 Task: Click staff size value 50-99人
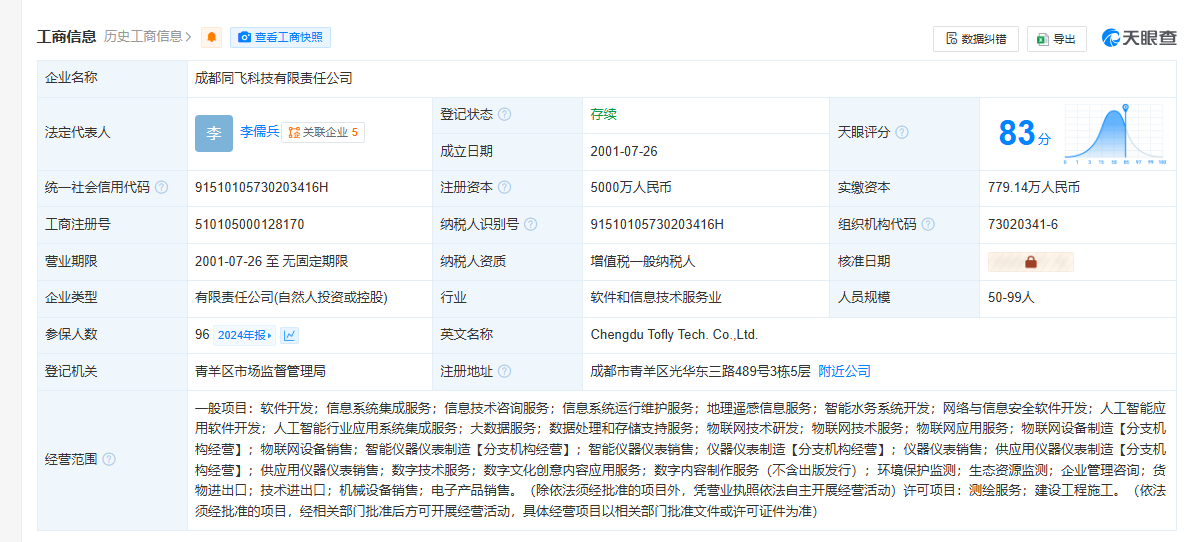[x=1011, y=298]
